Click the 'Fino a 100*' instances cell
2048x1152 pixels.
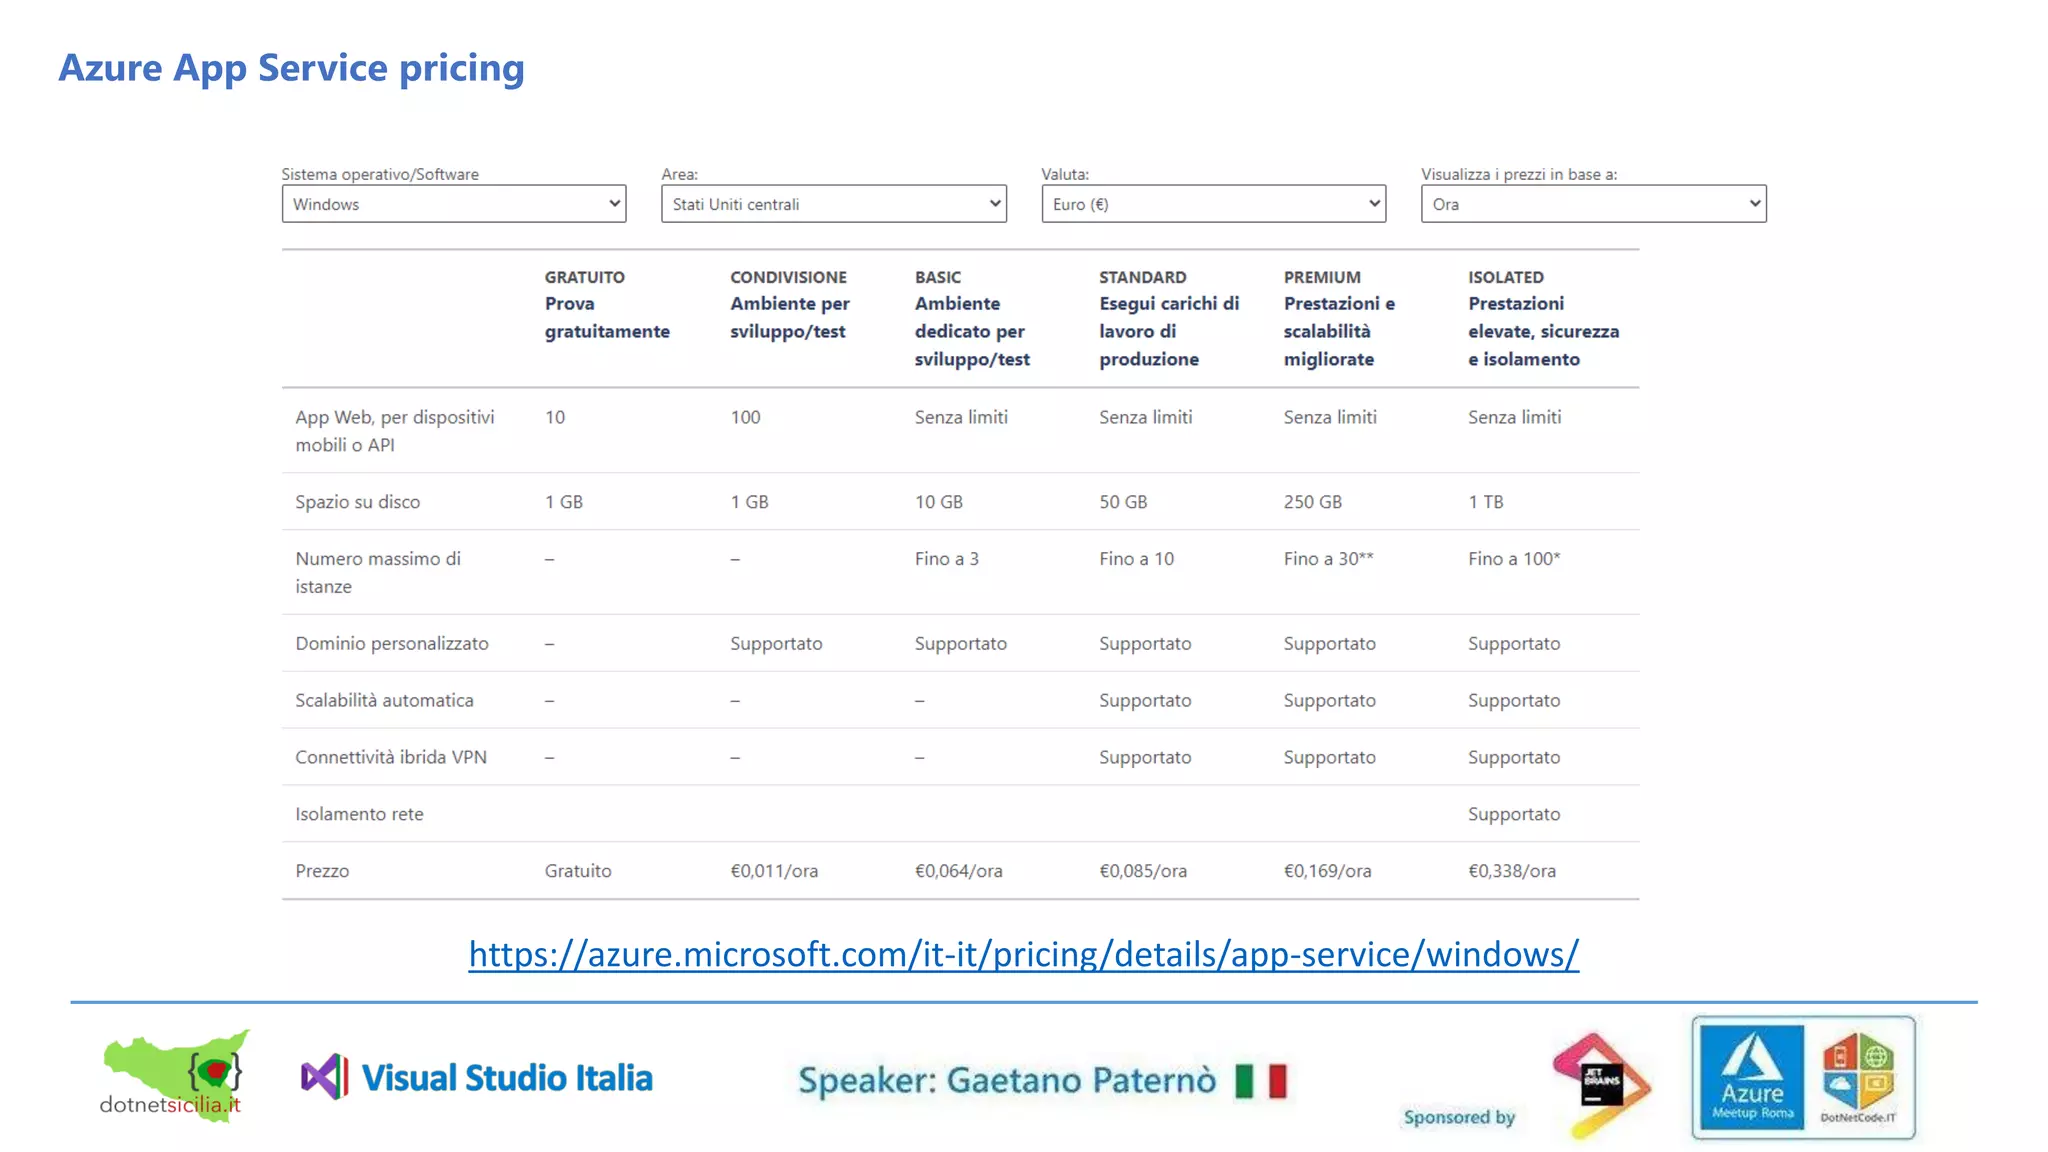(1514, 559)
